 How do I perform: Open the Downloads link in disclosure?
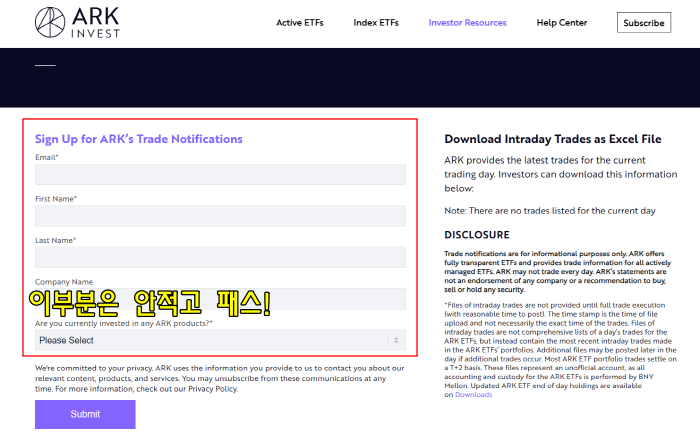click(473, 395)
